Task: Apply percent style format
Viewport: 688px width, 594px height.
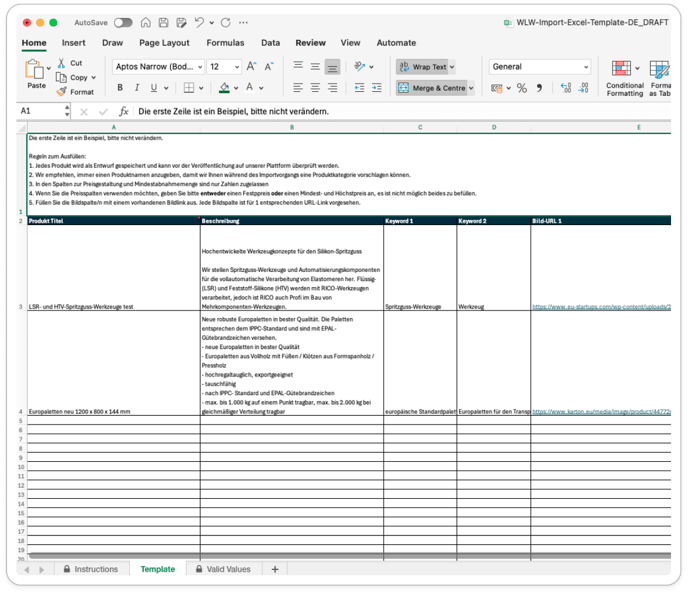Action: (x=522, y=88)
